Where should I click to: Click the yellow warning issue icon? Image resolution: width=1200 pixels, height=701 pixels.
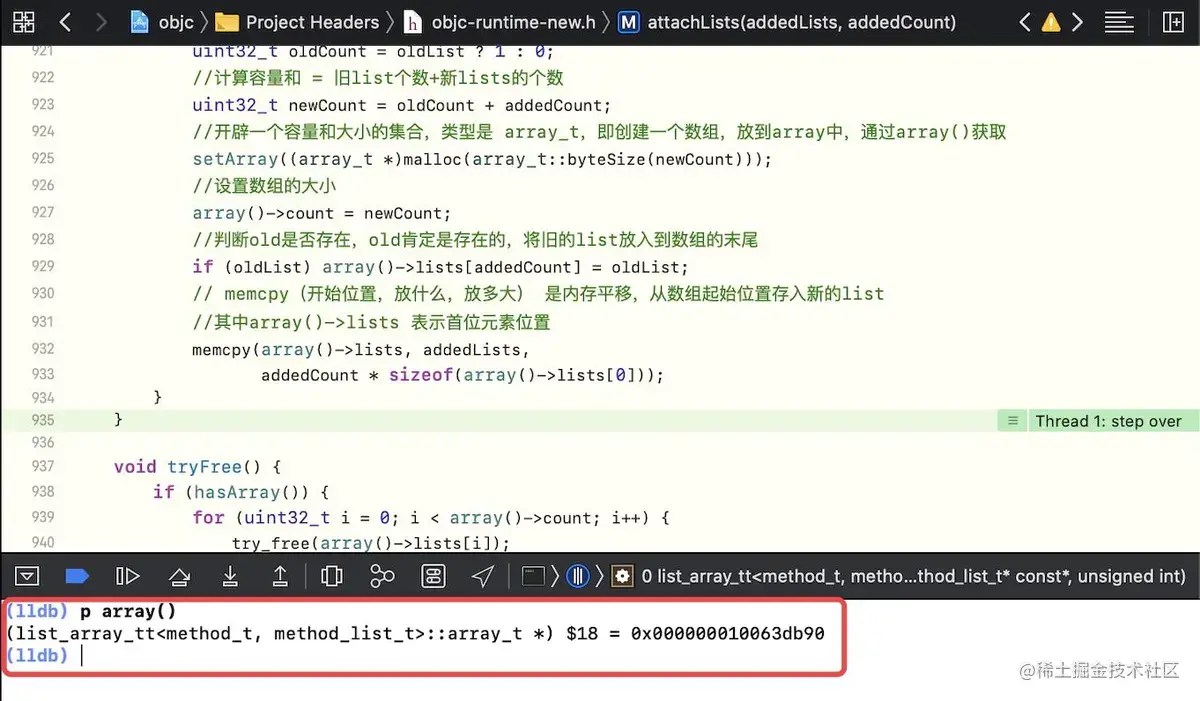[x=1051, y=22]
